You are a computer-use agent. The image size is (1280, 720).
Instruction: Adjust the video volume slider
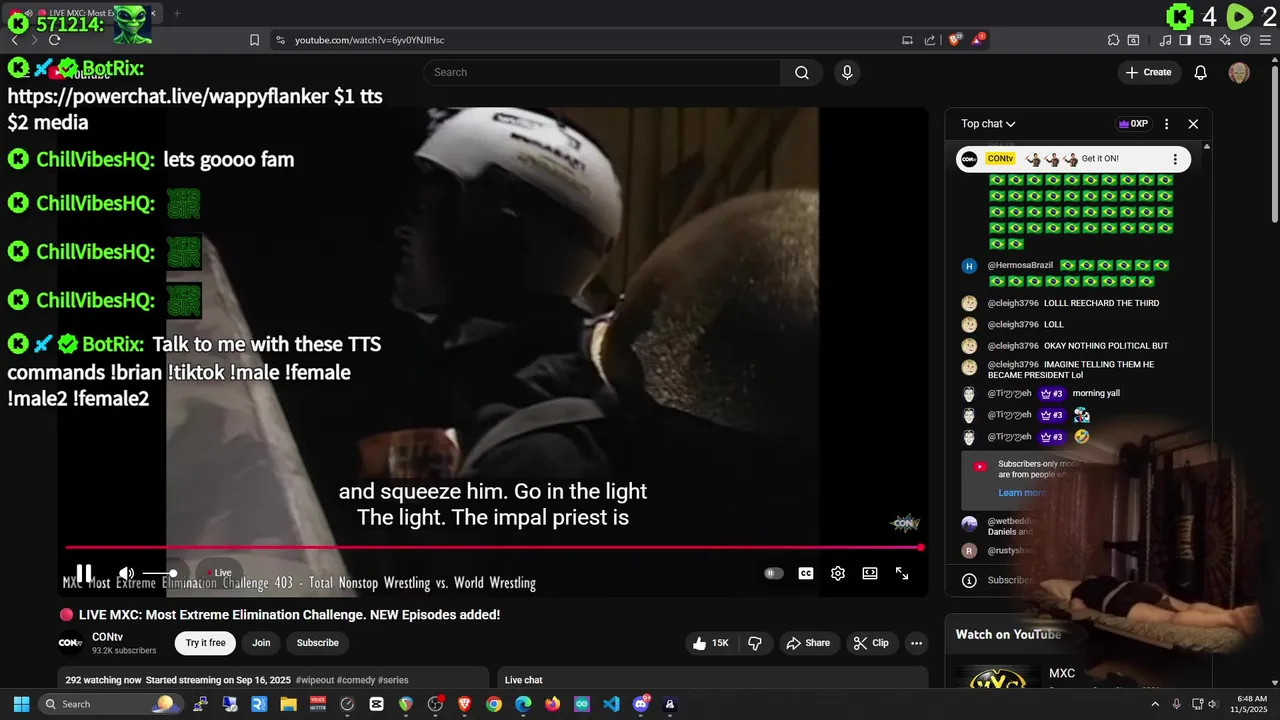160,573
